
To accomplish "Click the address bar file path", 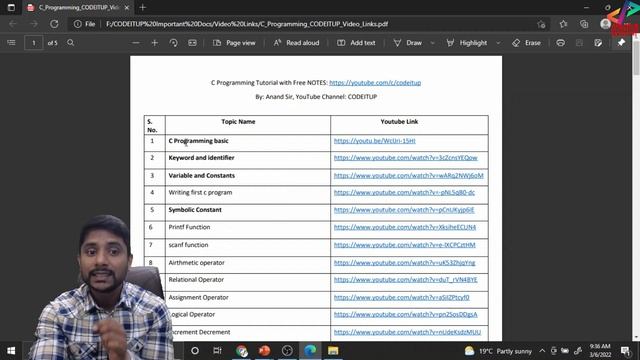I will pos(247,24).
